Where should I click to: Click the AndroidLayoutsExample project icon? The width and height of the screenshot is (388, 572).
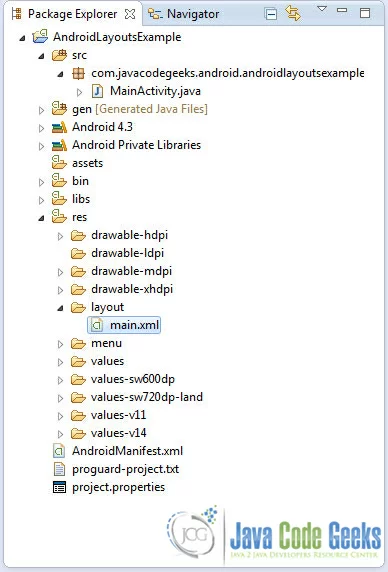tap(40, 36)
